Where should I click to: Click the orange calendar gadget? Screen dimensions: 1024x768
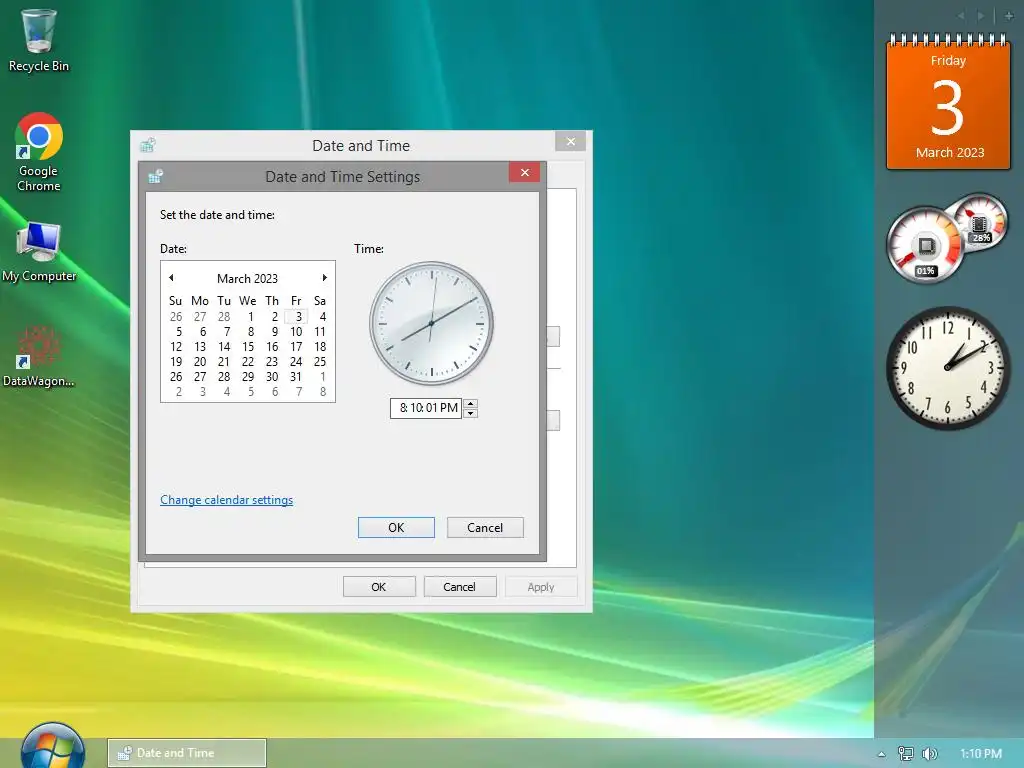948,101
